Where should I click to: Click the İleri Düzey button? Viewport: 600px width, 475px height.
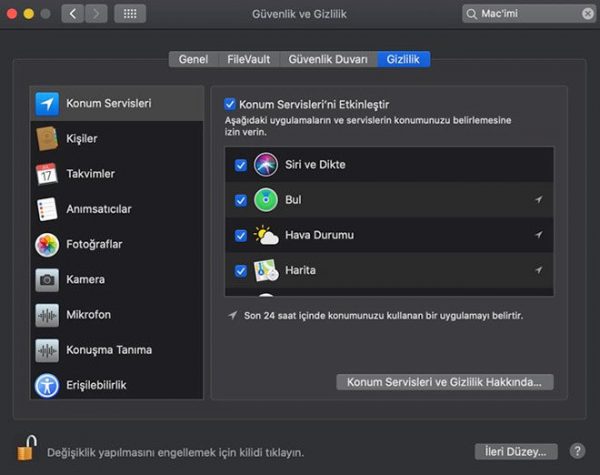click(x=516, y=452)
